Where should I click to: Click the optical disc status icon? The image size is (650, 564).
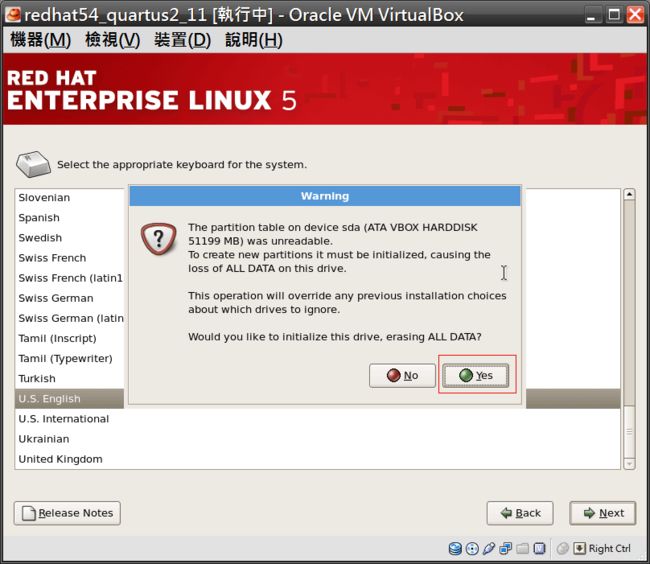coord(472,548)
